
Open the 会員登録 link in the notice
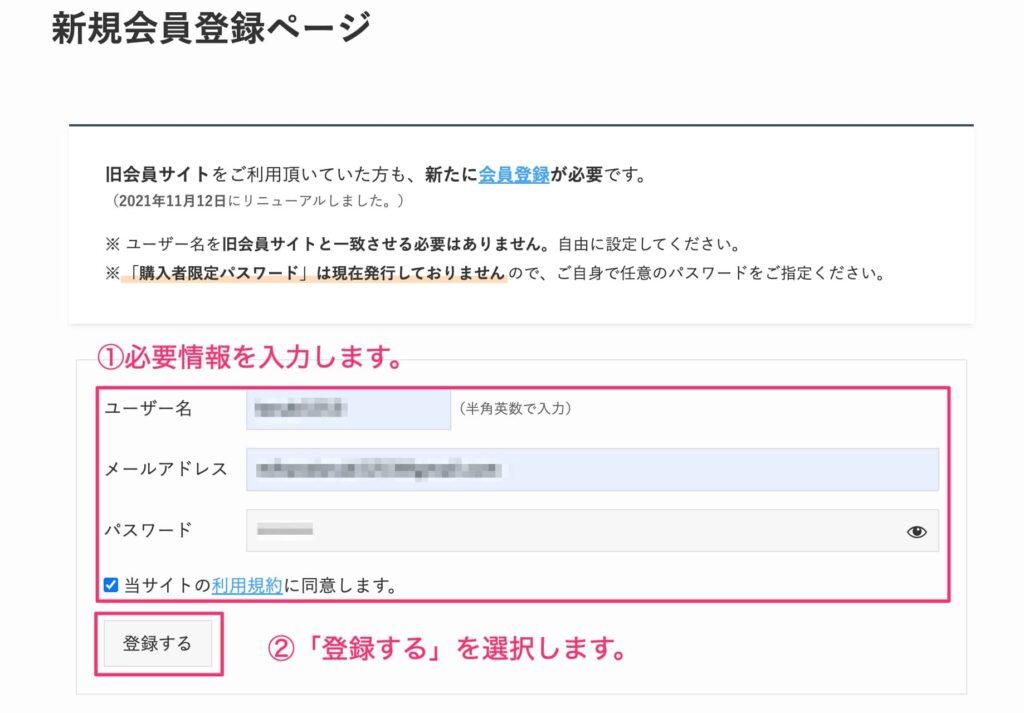(x=514, y=174)
